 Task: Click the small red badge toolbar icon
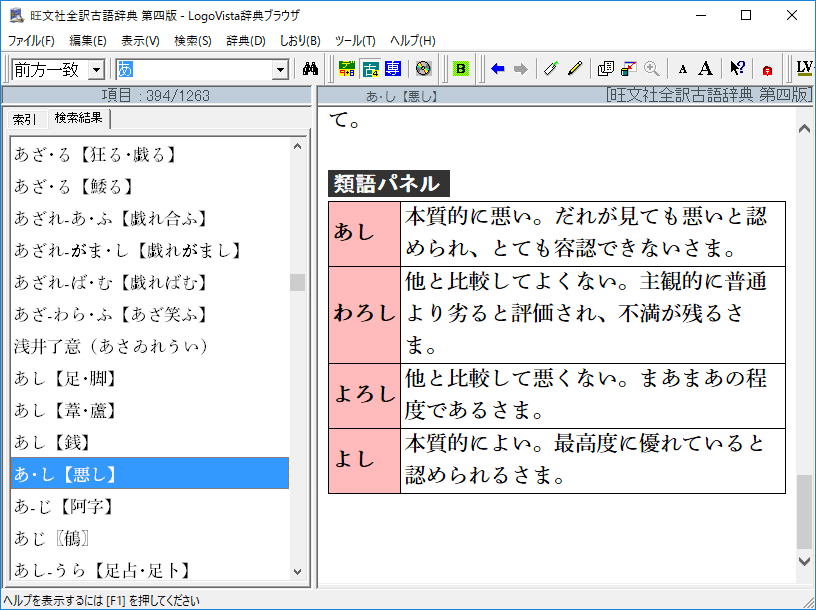(767, 70)
